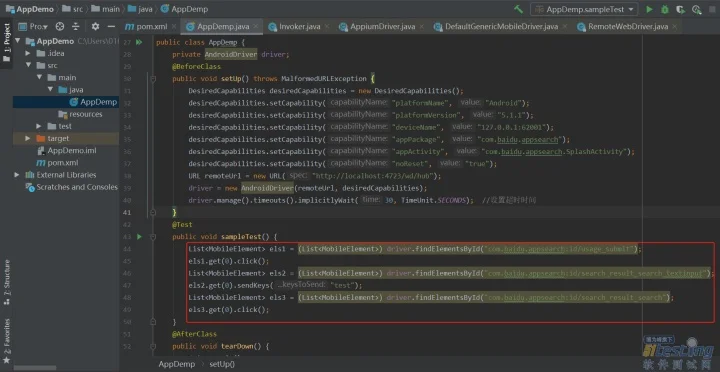Open the Project view selector dropdown
The height and width of the screenshot is (372, 720).
tap(34, 27)
